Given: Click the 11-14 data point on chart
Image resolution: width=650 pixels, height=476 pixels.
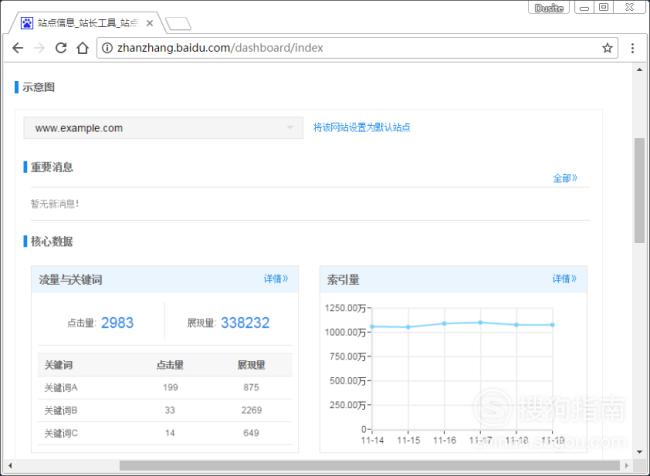Looking at the screenshot, I should 372,327.
